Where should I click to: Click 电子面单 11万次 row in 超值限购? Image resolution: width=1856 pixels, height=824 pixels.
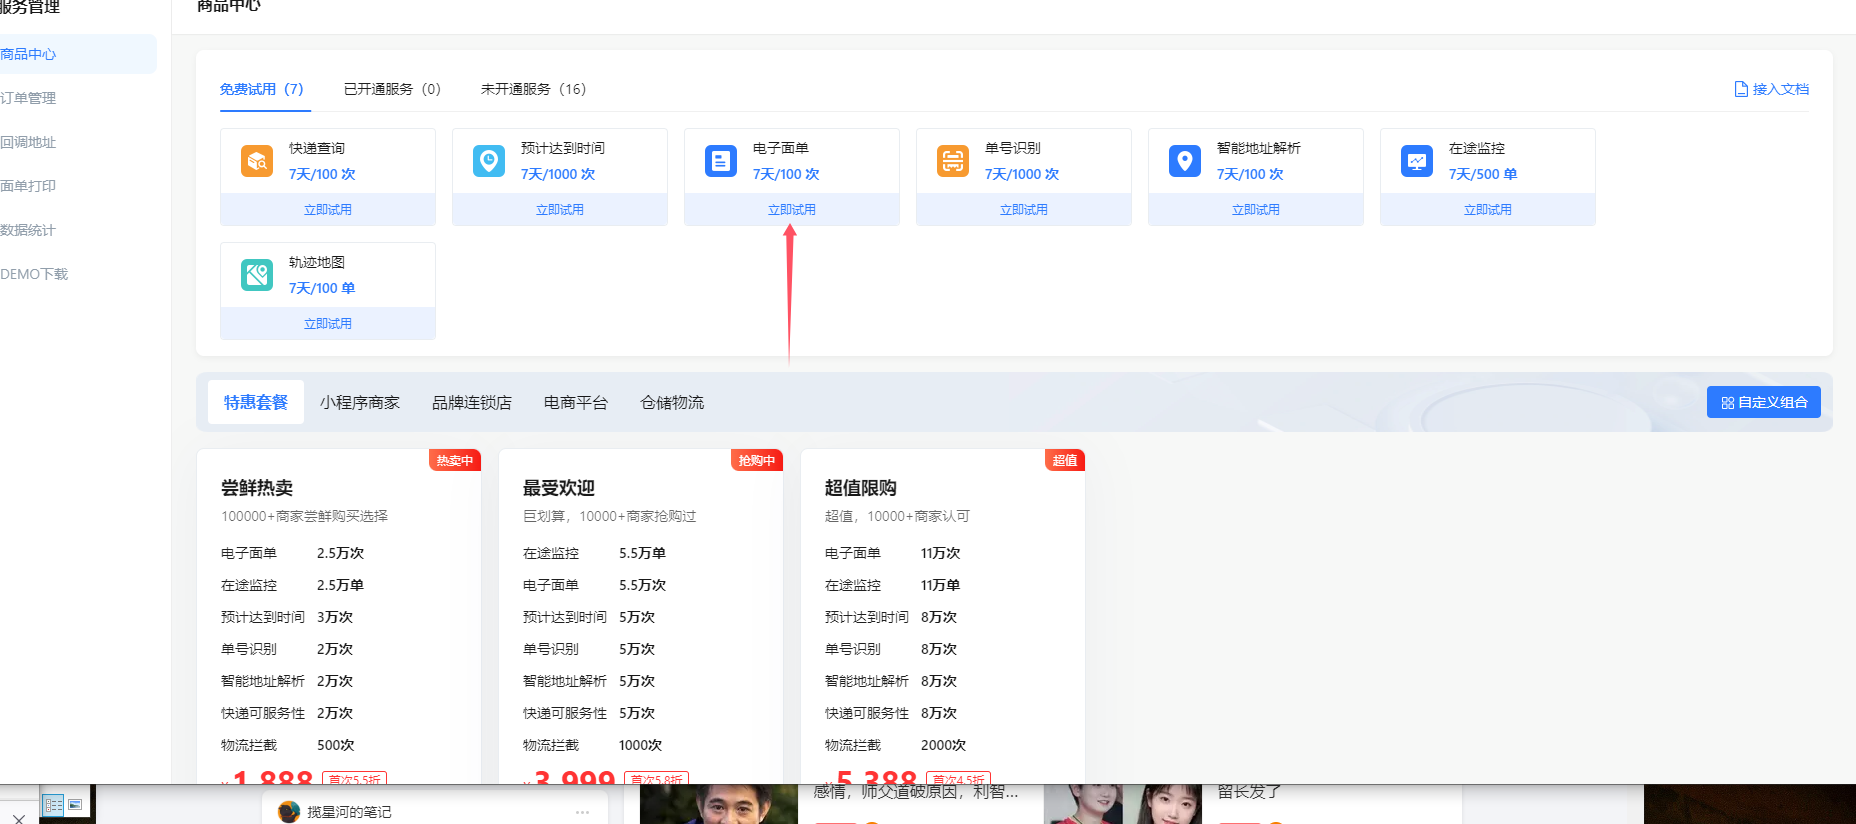(893, 553)
